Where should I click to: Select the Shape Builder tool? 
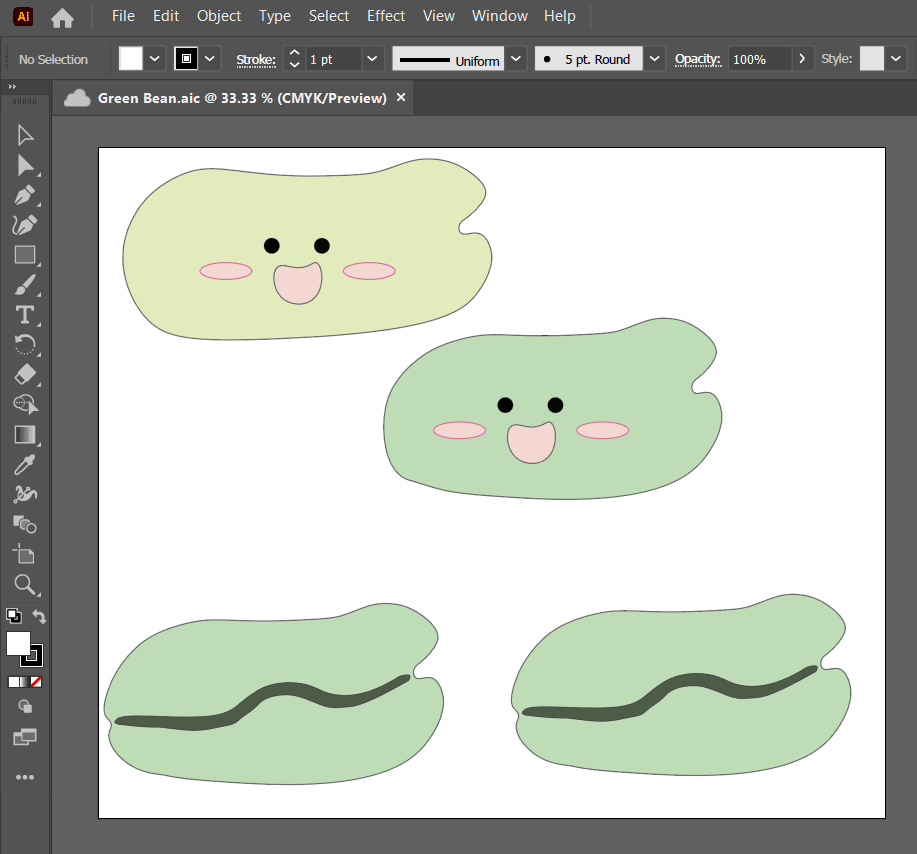[x=25, y=405]
